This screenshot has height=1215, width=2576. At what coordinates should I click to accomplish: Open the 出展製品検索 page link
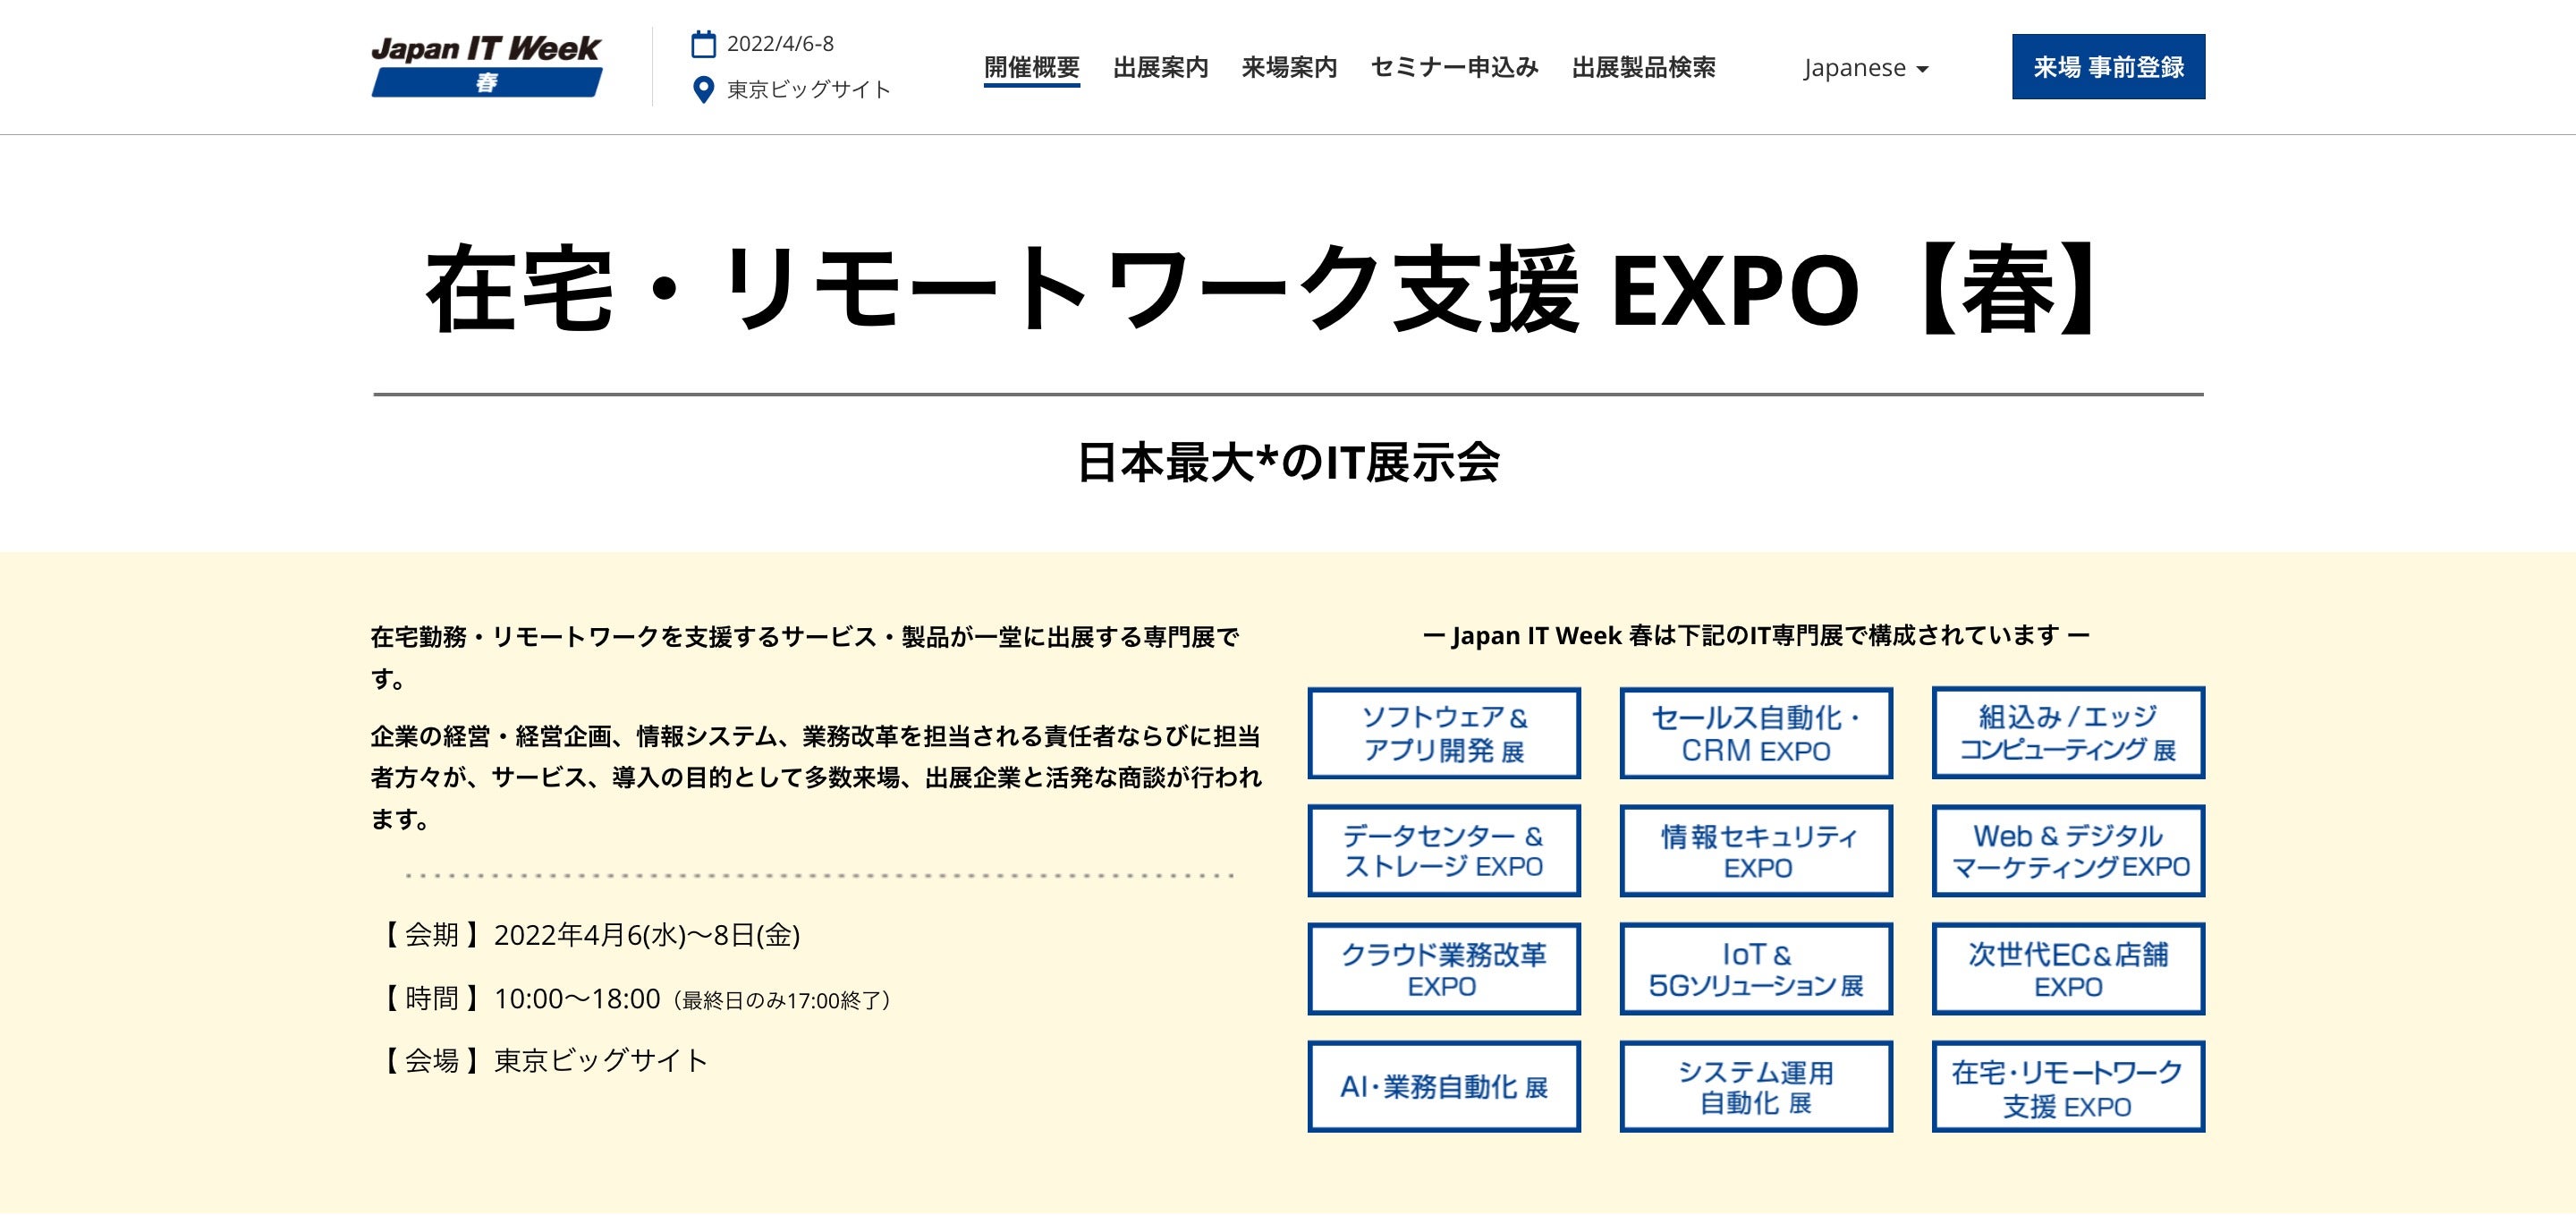(1643, 67)
